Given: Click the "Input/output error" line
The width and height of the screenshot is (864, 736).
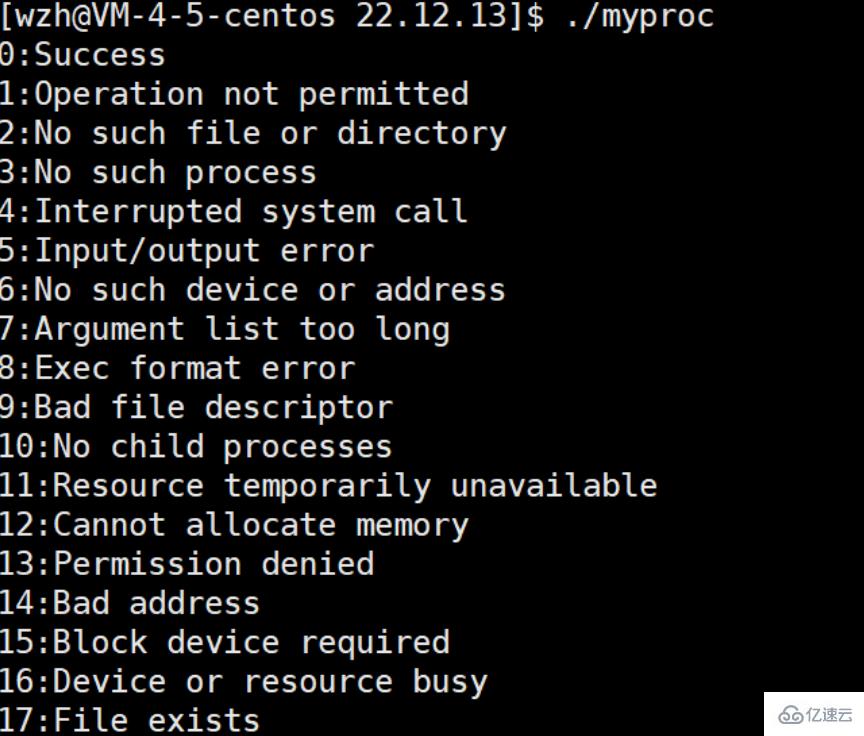Looking at the screenshot, I should pos(187,250).
